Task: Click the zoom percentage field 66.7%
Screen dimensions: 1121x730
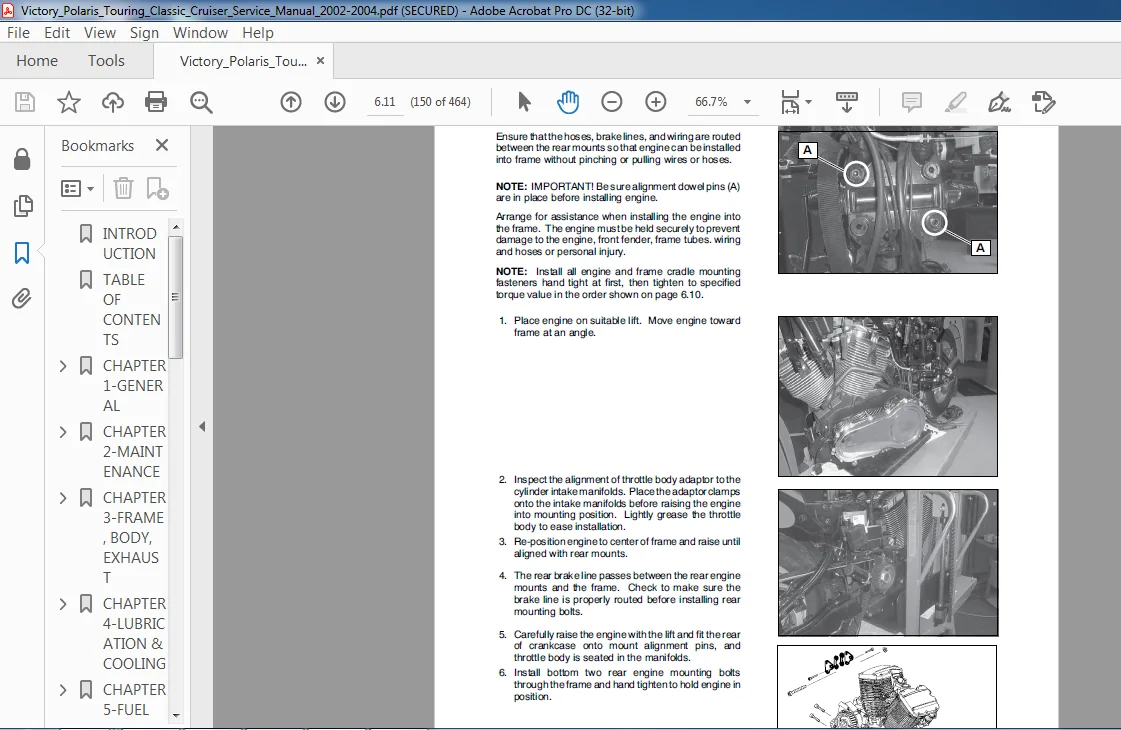Action: click(711, 102)
